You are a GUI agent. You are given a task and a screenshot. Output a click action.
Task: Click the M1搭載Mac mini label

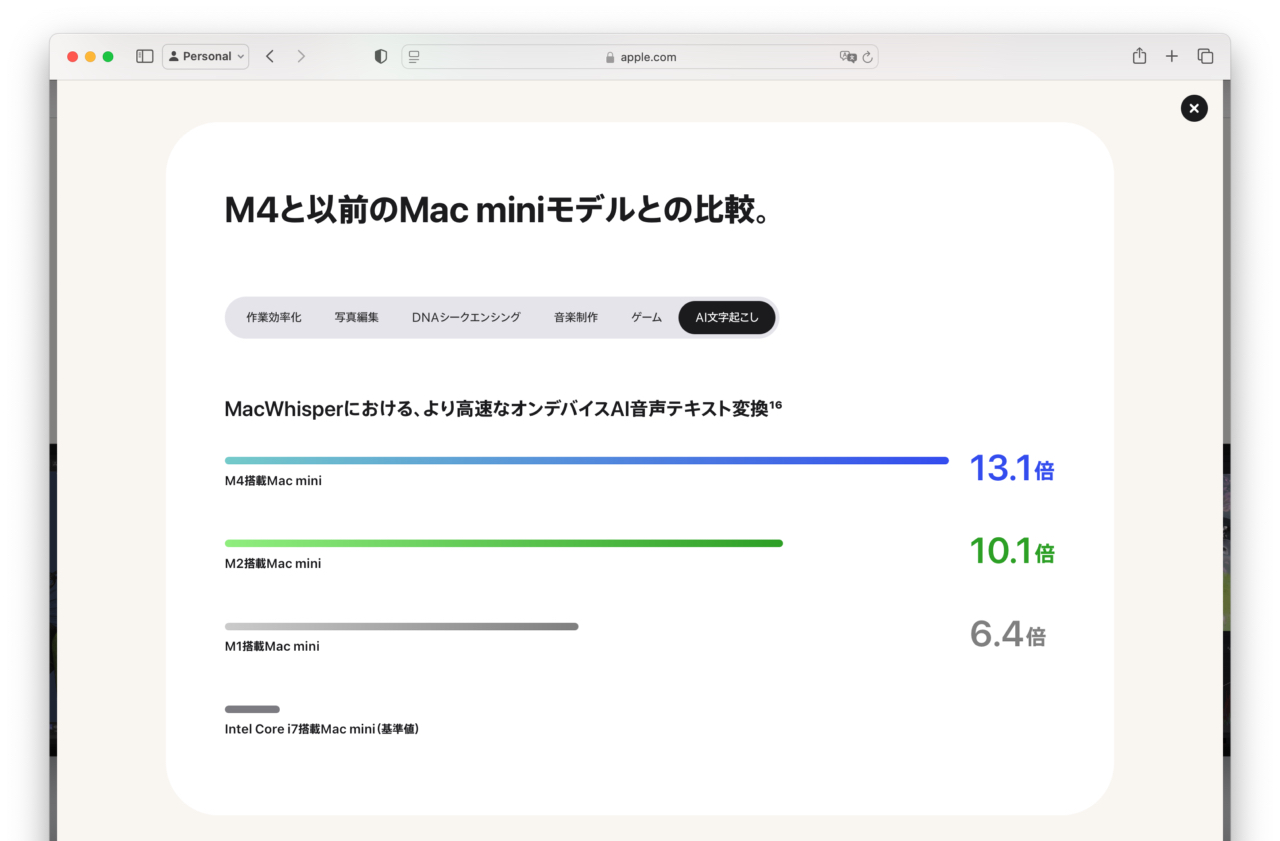tap(272, 647)
